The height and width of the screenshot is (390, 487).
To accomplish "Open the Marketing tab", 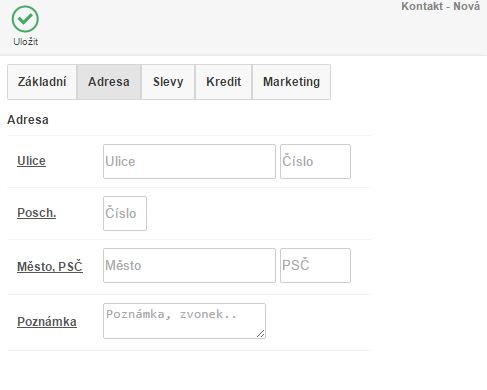I will (291, 82).
